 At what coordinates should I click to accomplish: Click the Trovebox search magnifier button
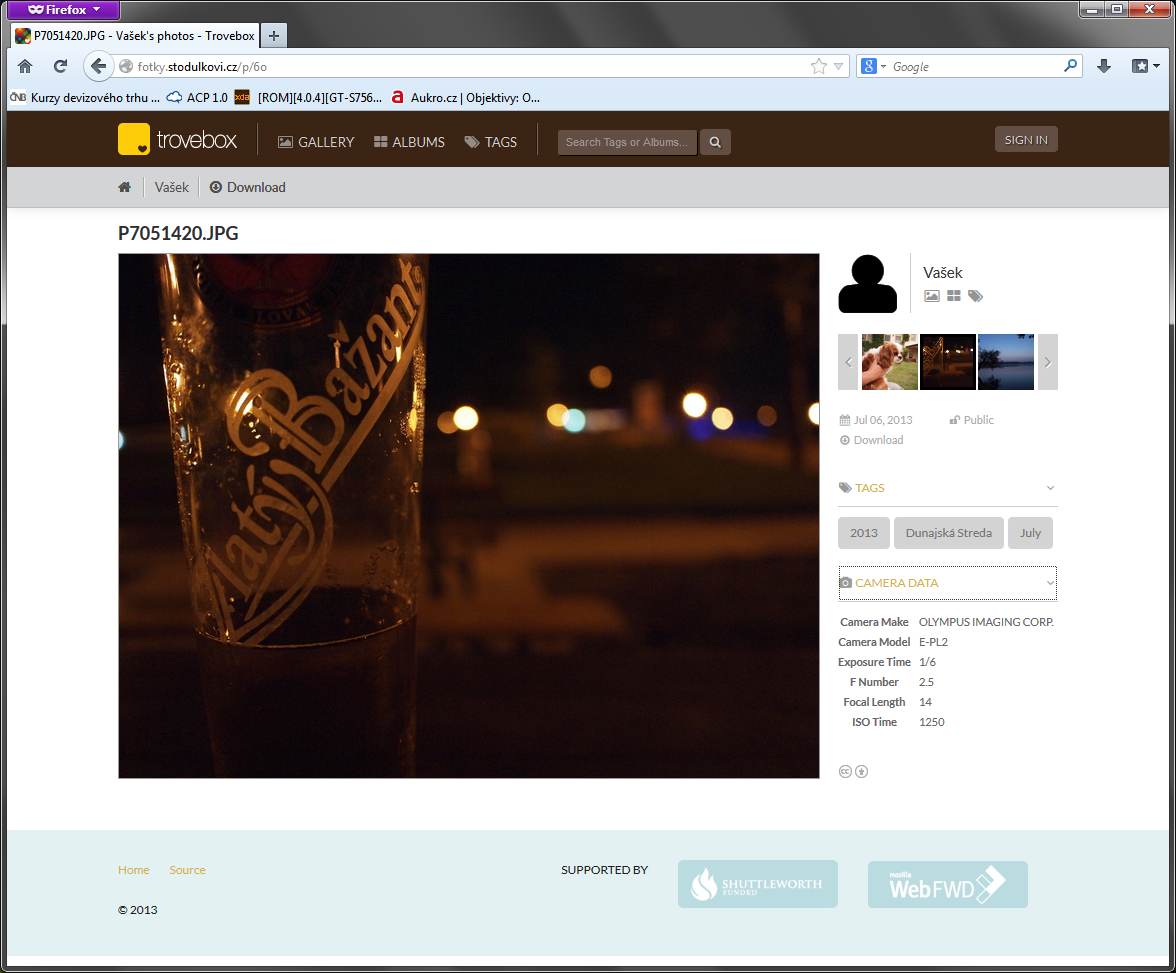point(715,142)
